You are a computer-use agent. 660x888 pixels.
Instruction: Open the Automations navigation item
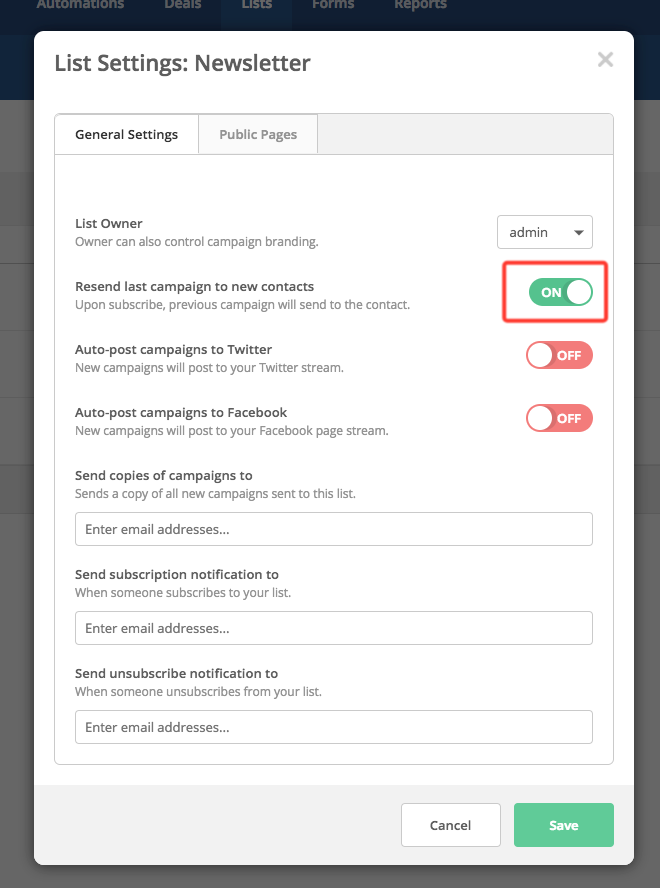tap(80, 5)
